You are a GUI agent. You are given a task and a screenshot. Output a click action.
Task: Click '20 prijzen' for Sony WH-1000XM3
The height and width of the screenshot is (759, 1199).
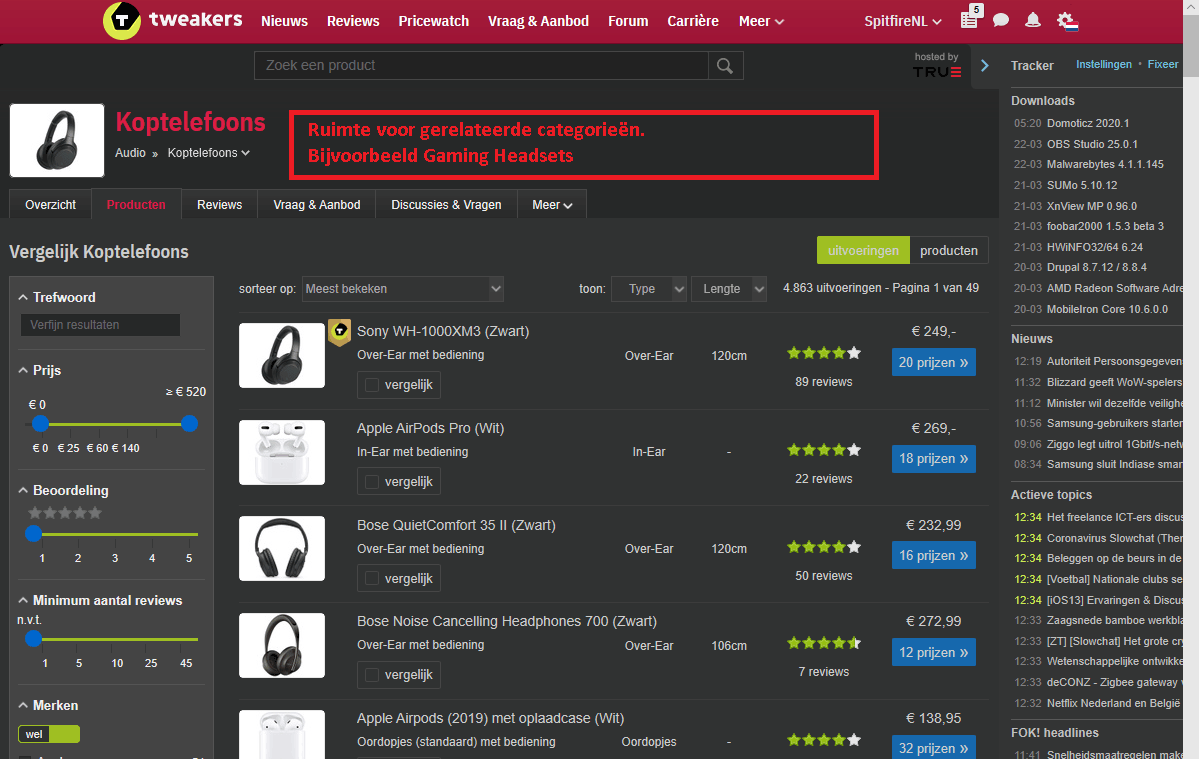pos(934,362)
